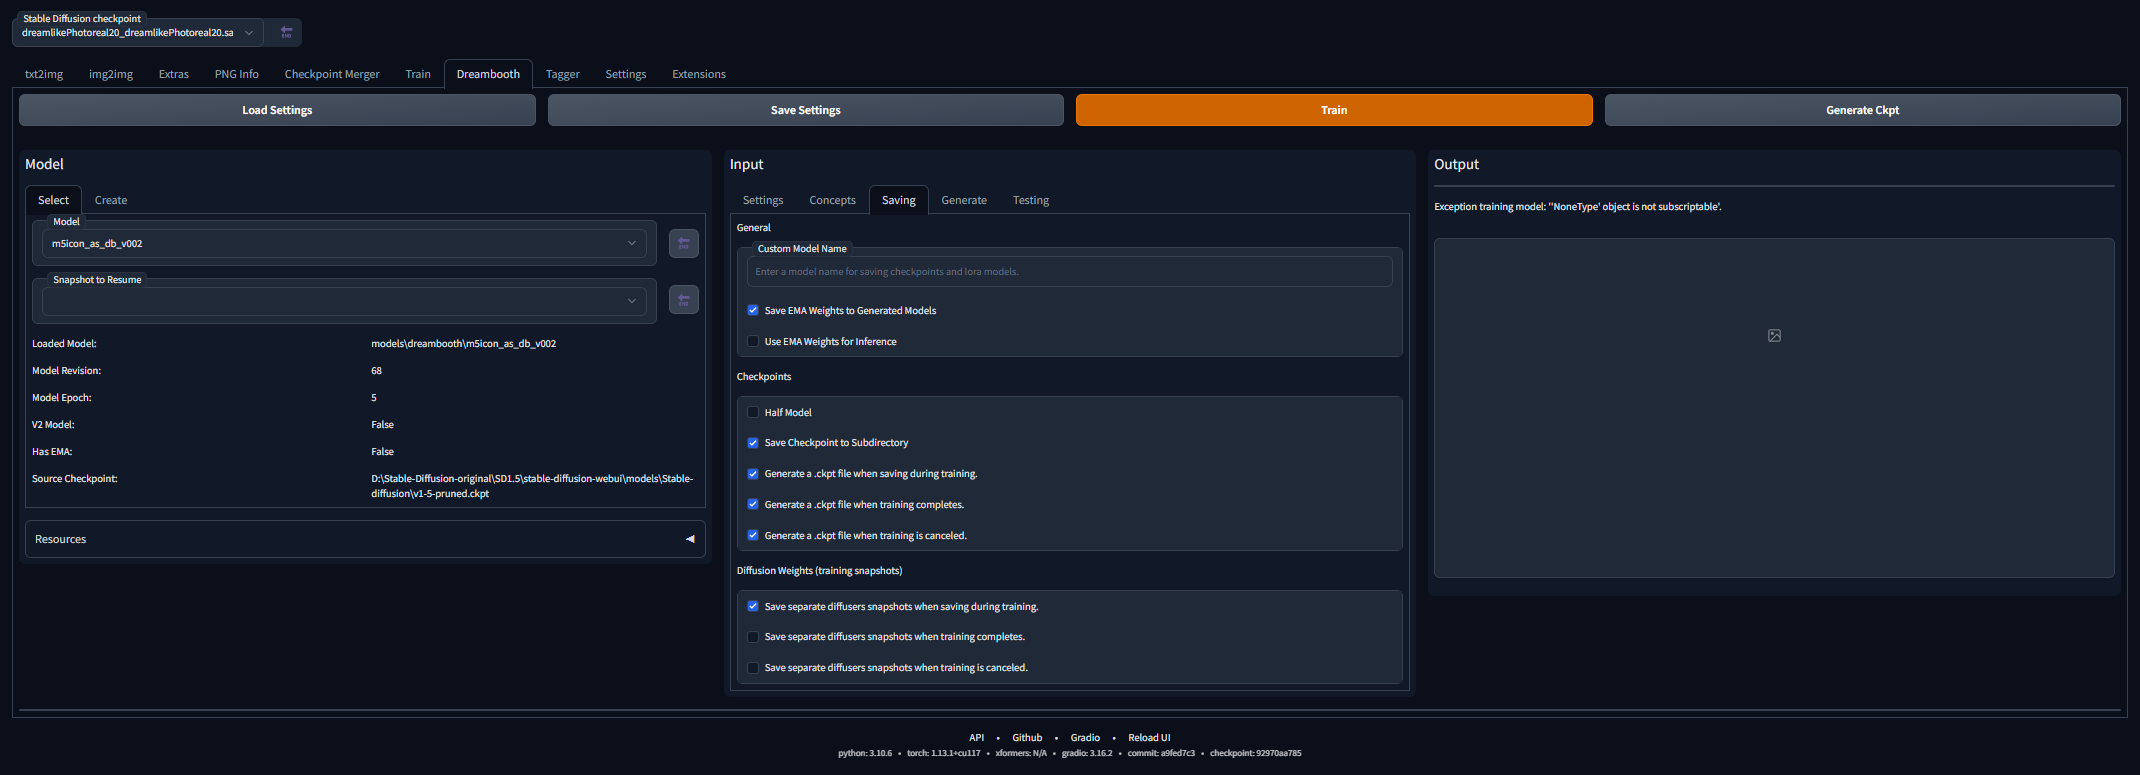This screenshot has width=2140, height=775.
Task: Click the Save Settings button
Action: 806,110
